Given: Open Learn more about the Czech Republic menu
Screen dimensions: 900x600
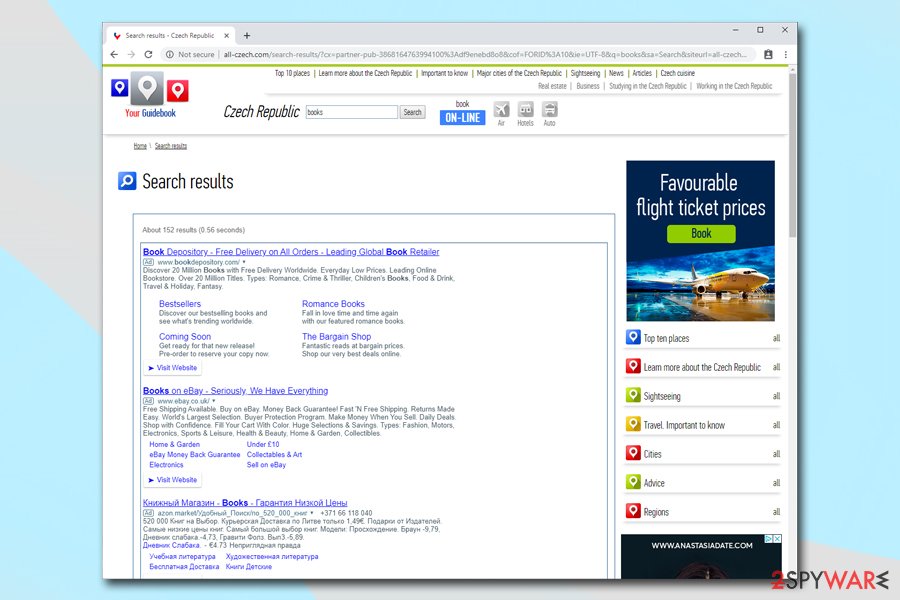Looking at the screenshot, I should pyautogui.click(x=365, y=73).
